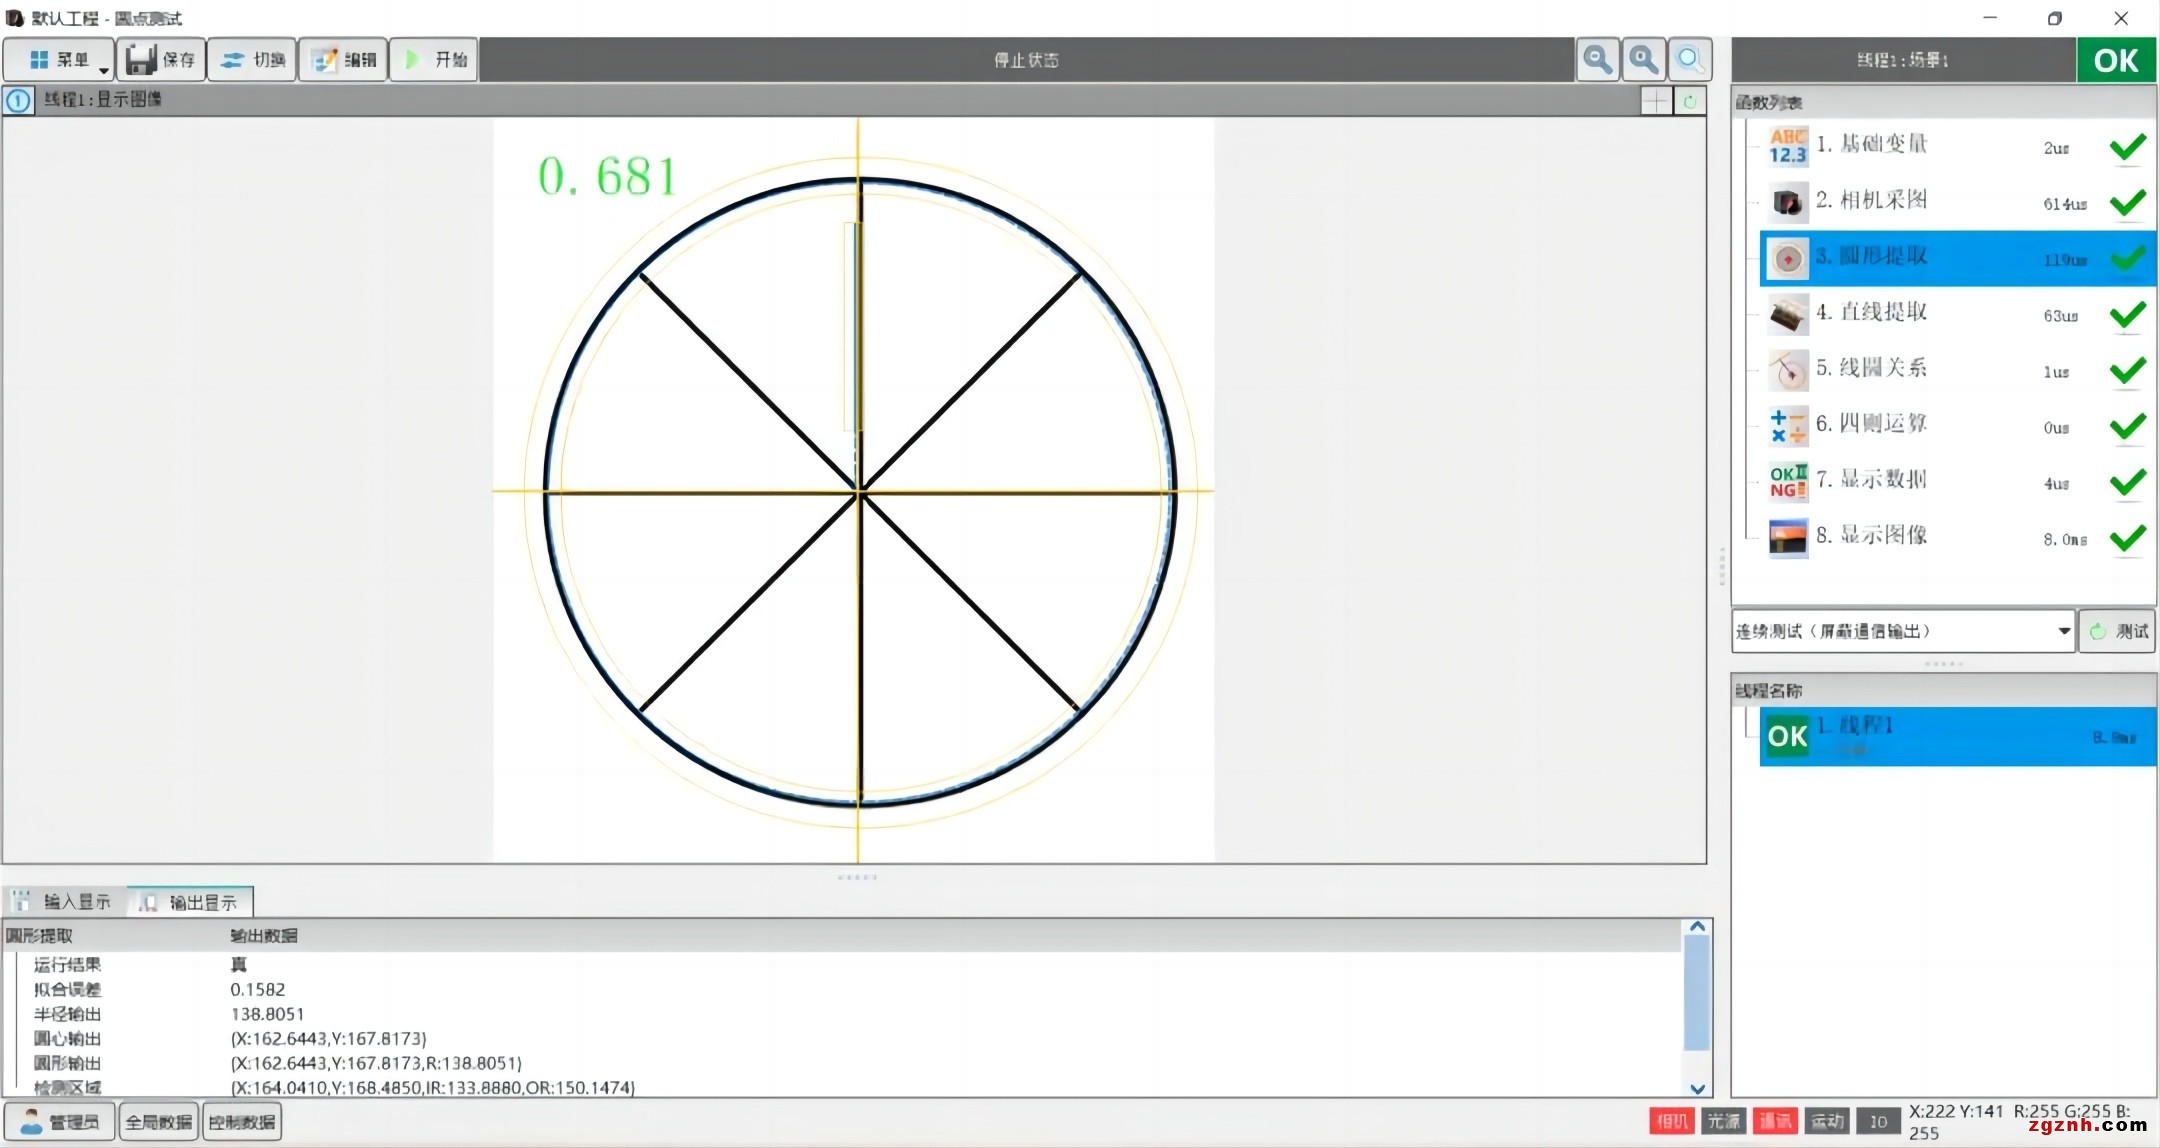Image resolution: width=2160 pixels, height=1148 pixels.
Task: Click the 保存 (Save) floppy disk button
Action: point(161,60)
